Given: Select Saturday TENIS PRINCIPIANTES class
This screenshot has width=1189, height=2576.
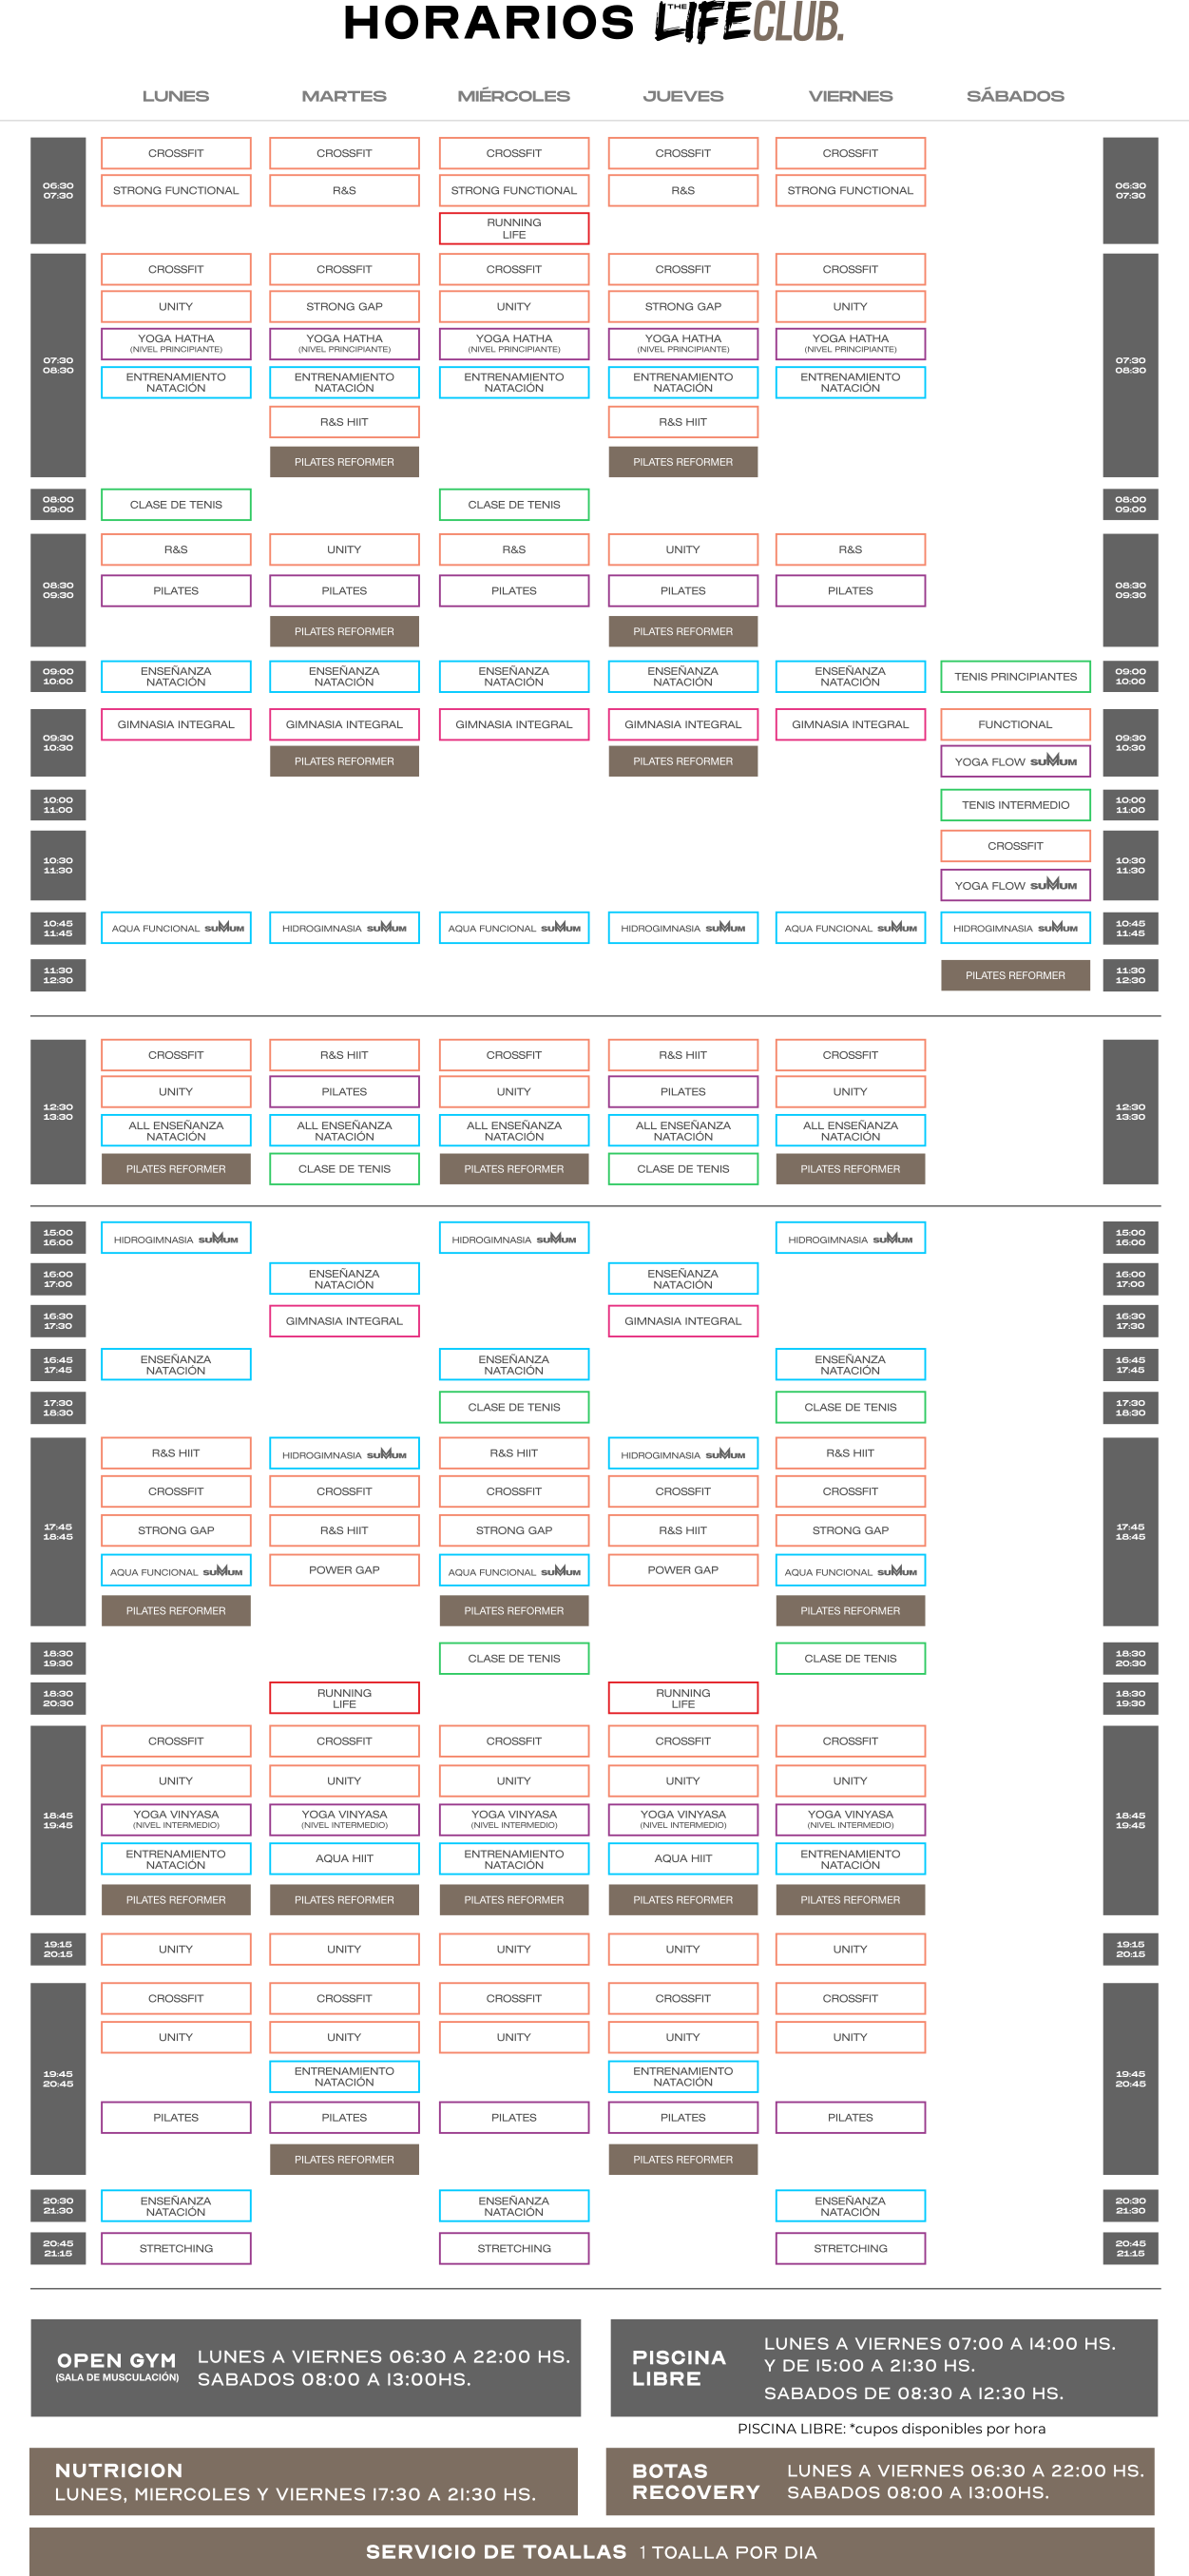Looking at the screenshot, I should pos(1014,677).
